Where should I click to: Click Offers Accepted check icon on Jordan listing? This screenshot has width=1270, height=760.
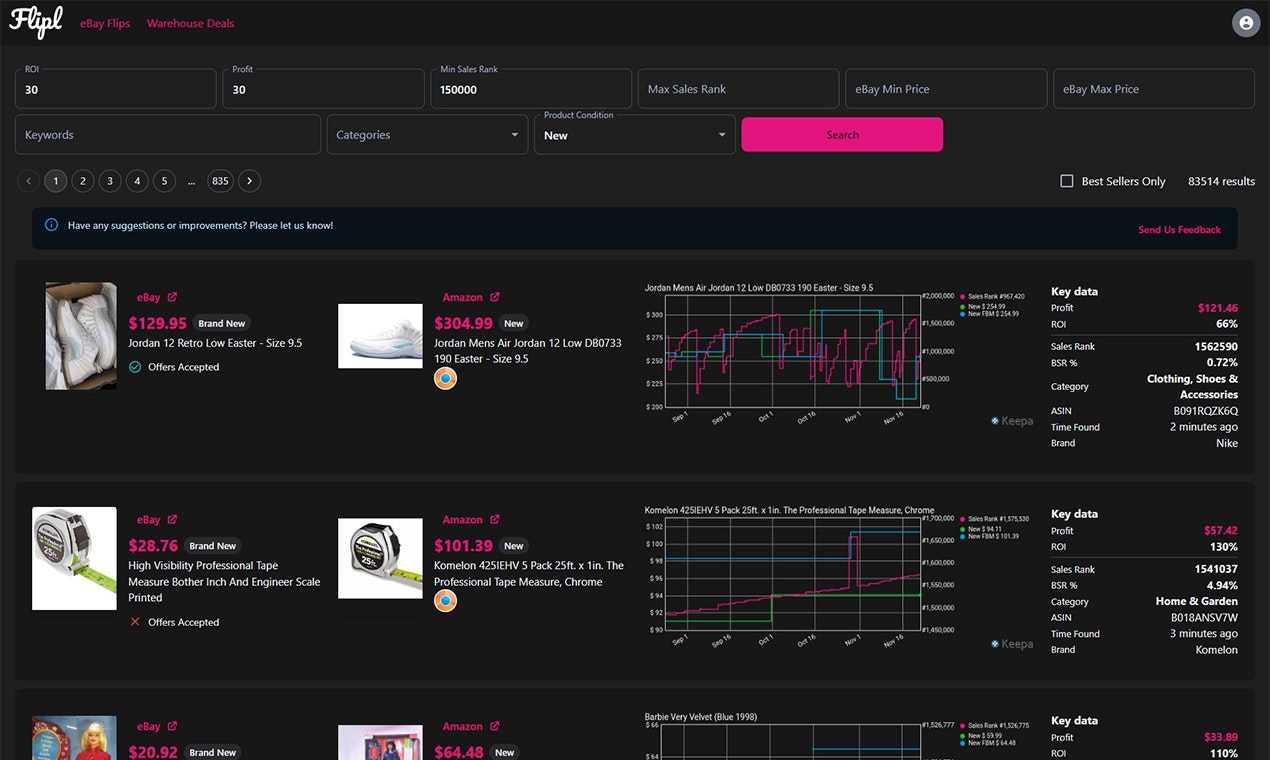click(x=135, y=367)
